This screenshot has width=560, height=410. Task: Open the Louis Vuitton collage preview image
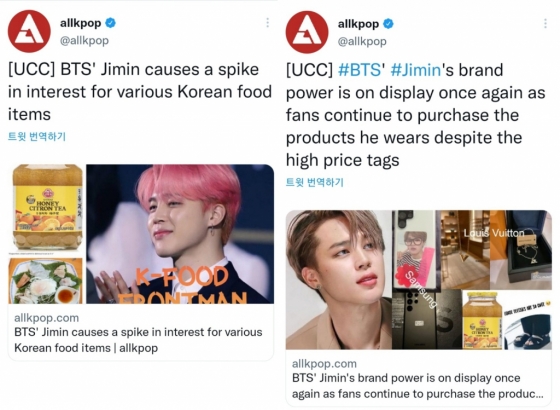(419, 280)
